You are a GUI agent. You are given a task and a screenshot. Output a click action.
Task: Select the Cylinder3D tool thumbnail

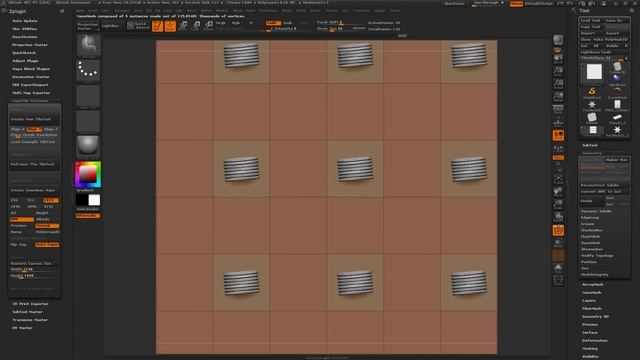[x=617, y=68]
